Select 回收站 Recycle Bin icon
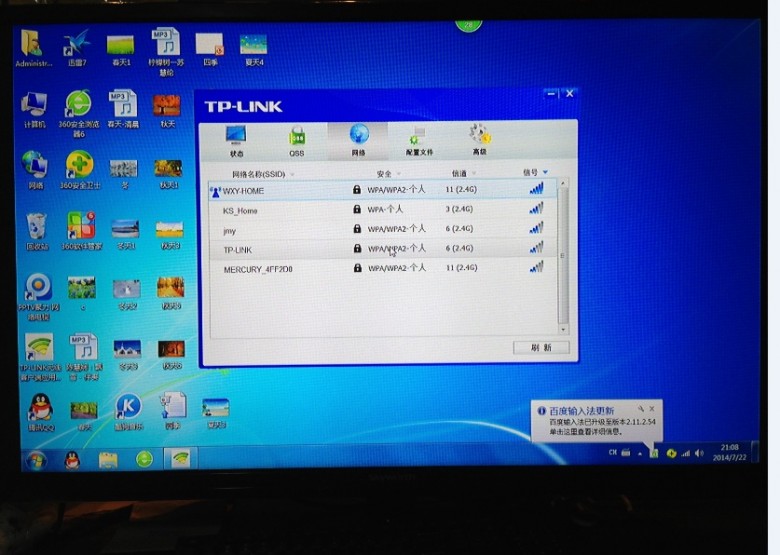Image resolution: width=780 pixels, height=555 pixels. click(37, 232)
